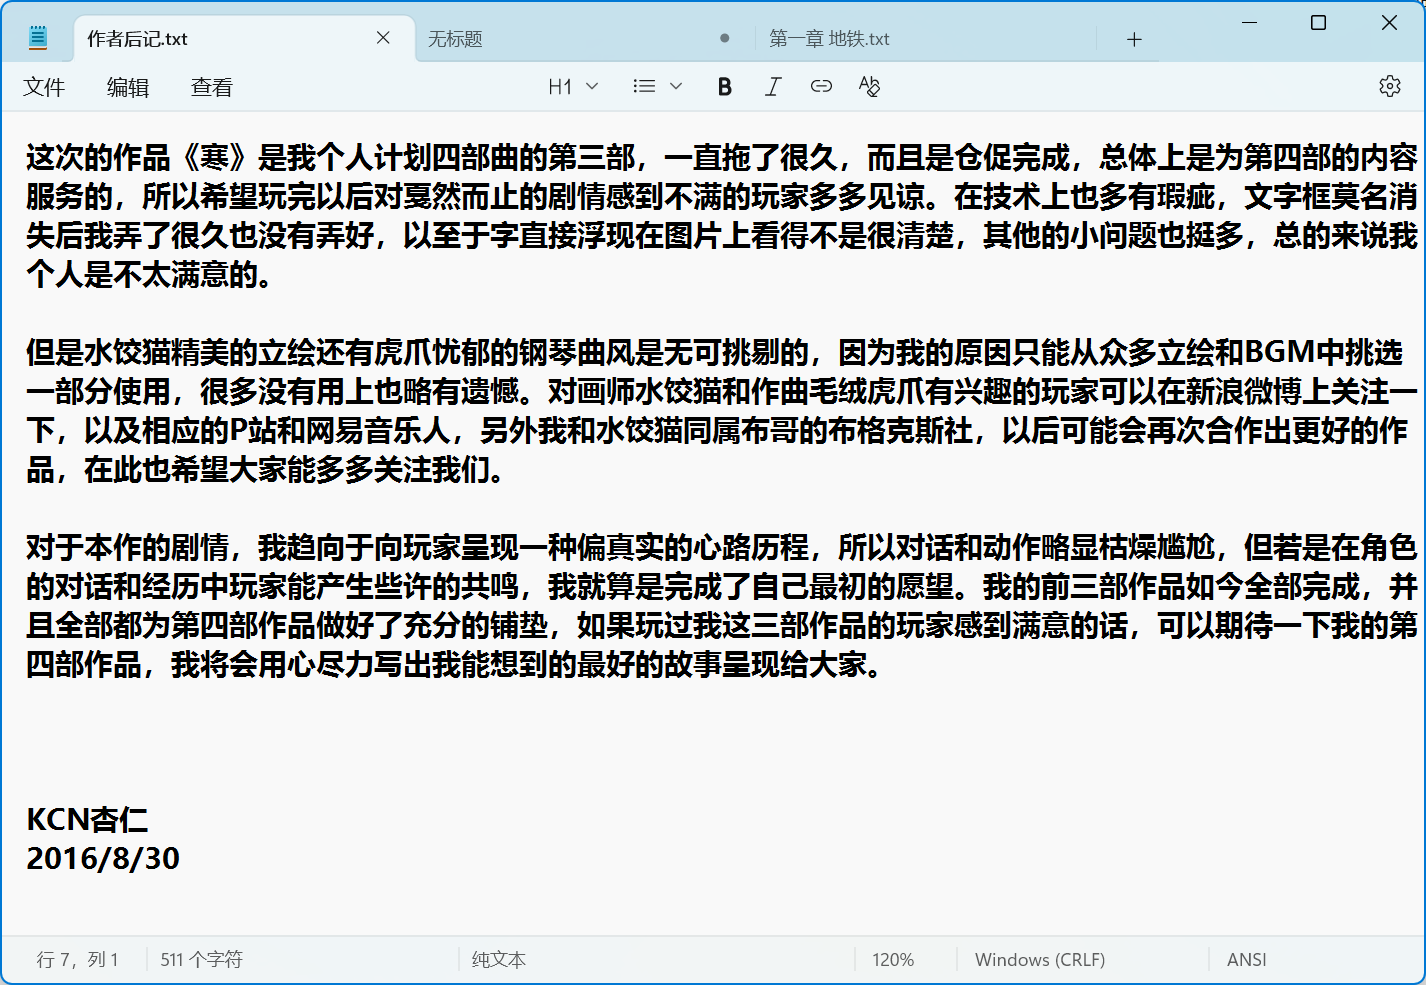Insert a hyperlink

coord(821,86)
